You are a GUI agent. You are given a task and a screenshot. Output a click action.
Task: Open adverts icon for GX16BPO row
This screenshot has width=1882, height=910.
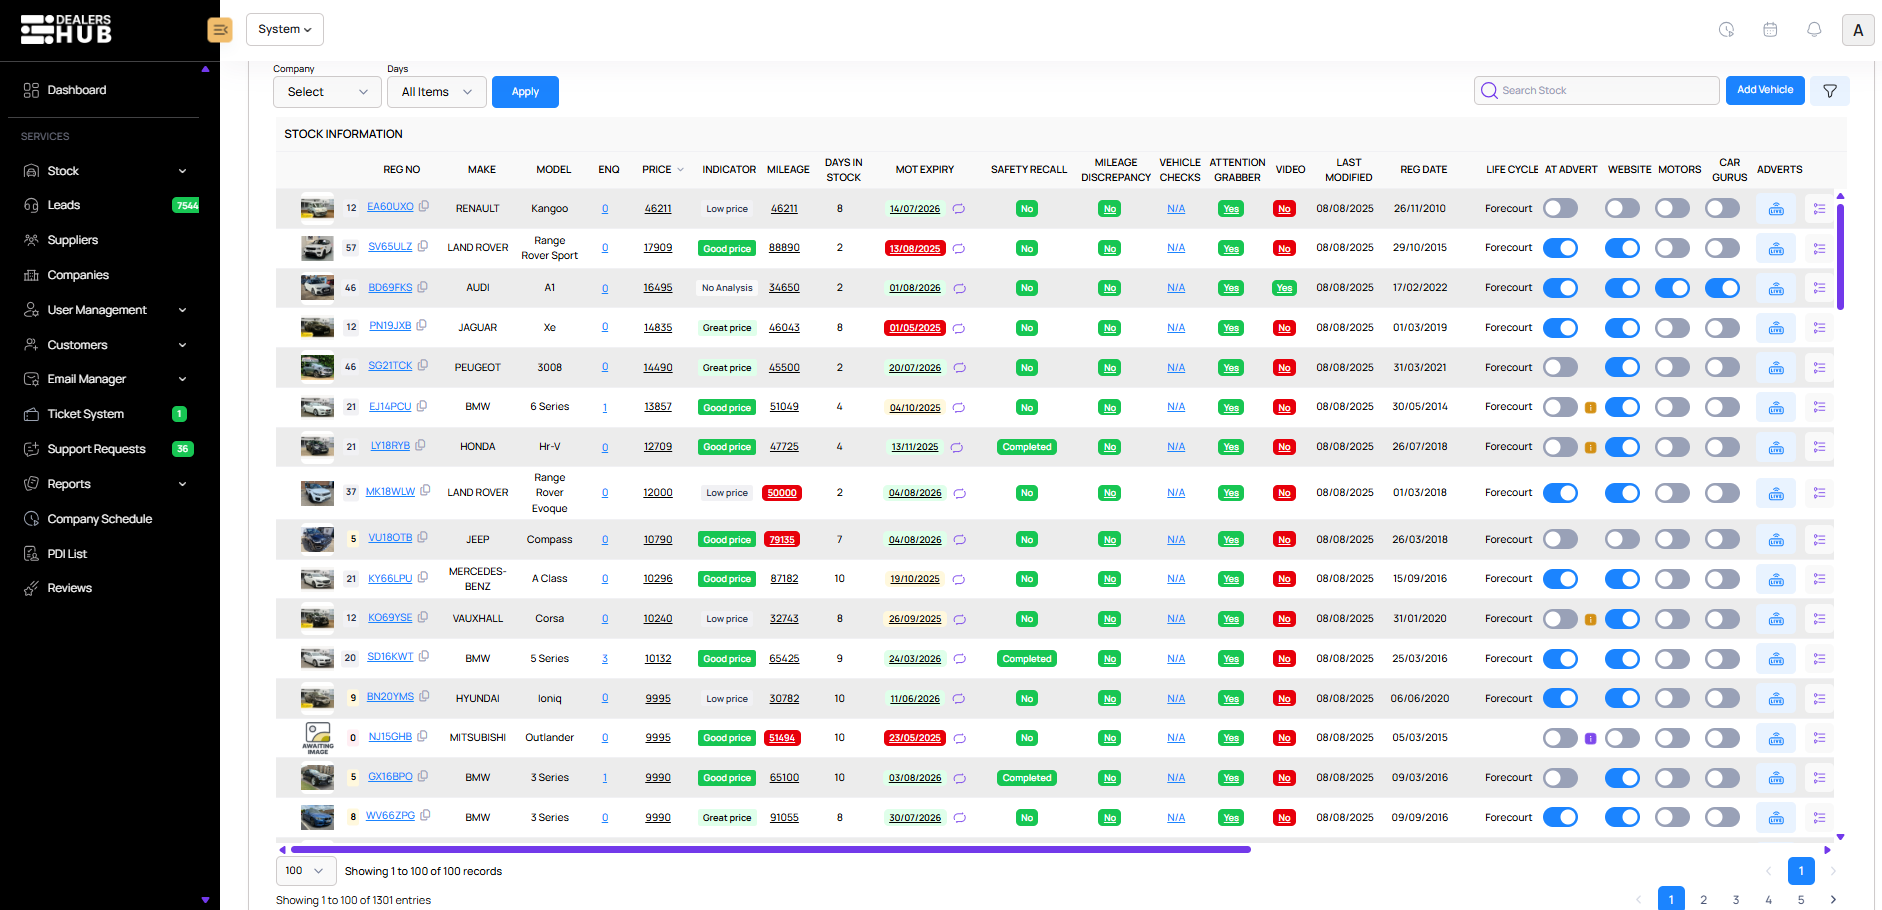[x=1776, y=778]
